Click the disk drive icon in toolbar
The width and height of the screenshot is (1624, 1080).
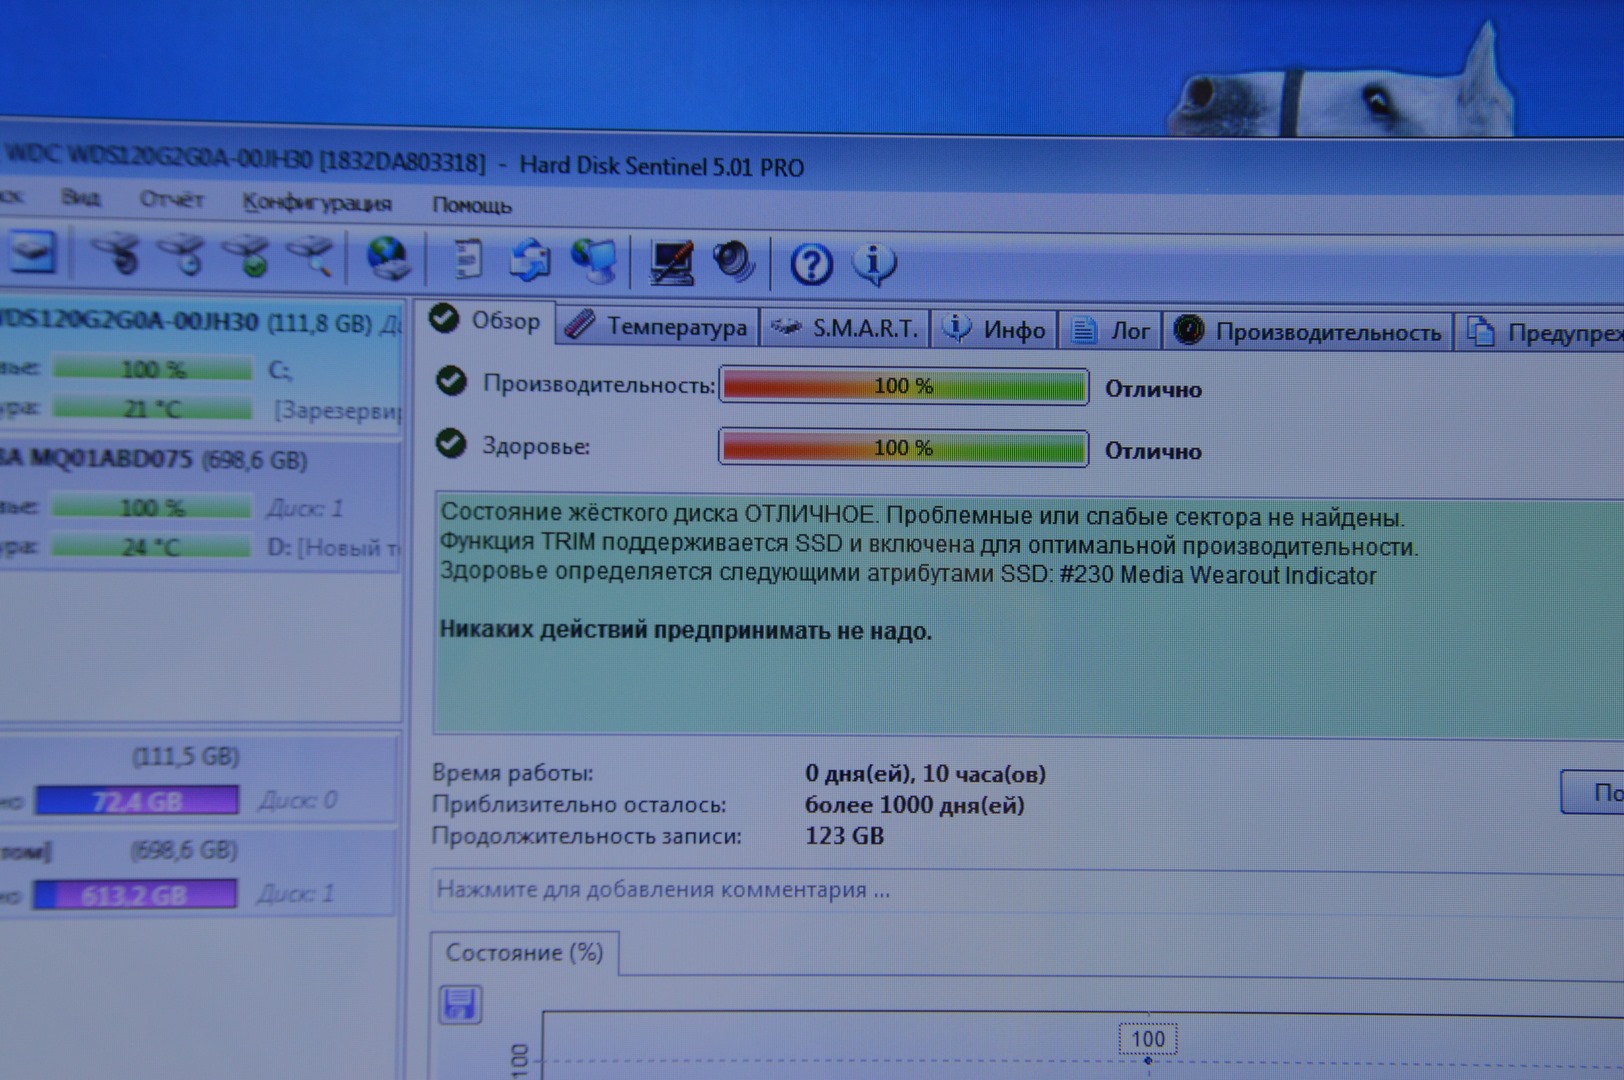(32, 252)
